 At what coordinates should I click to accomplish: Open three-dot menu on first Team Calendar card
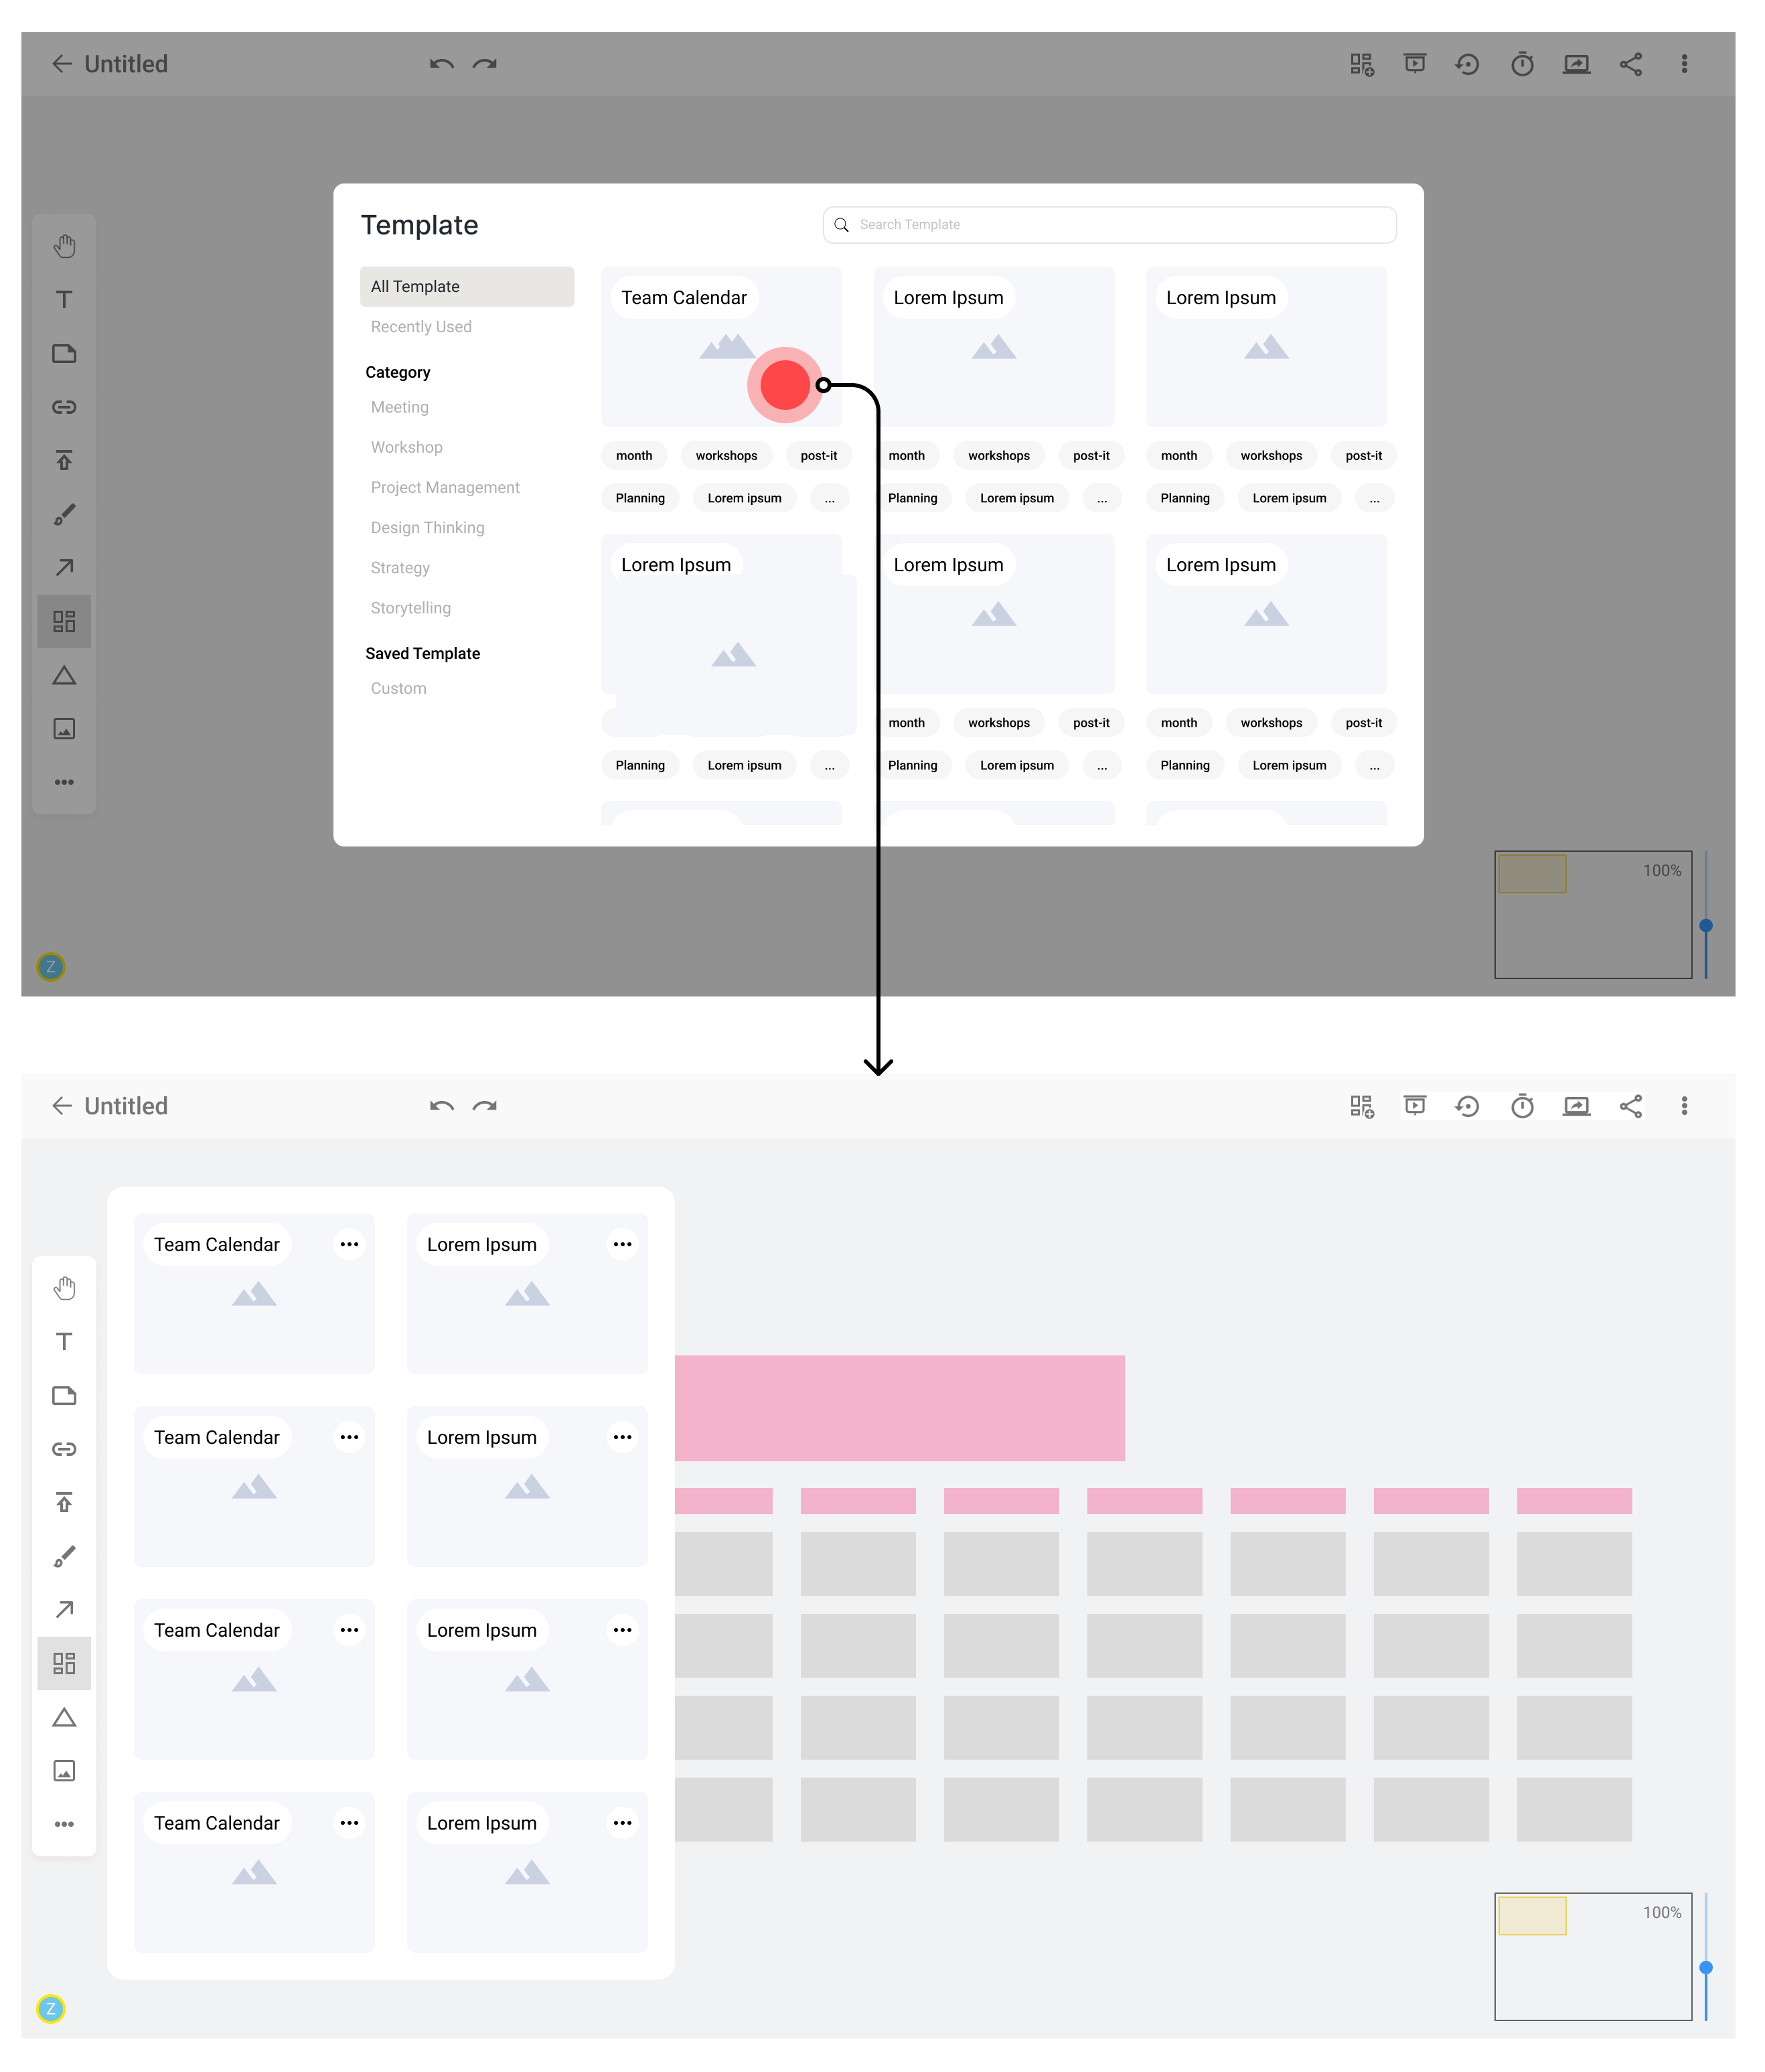(349, 1244)
